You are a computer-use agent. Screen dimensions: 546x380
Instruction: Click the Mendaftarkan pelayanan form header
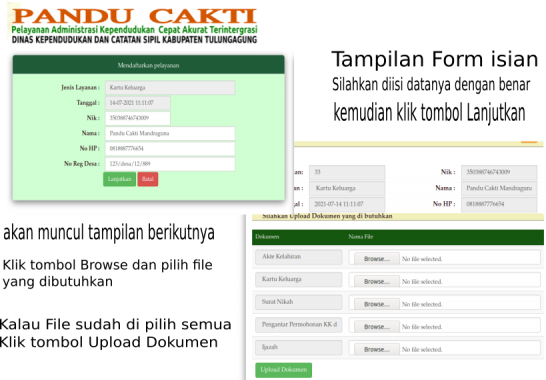pos(148,65)
